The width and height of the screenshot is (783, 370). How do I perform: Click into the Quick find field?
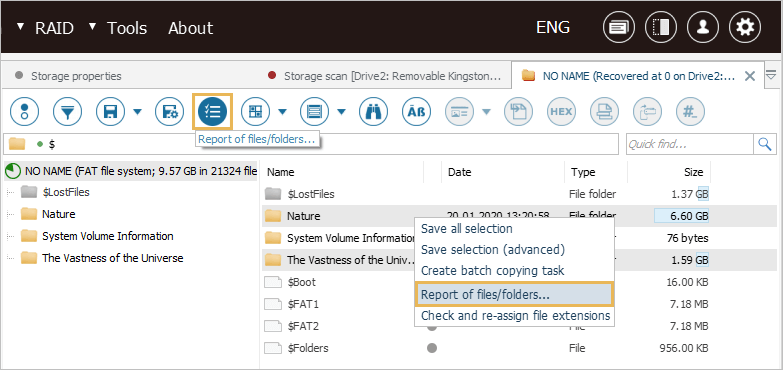click(690, 144)
